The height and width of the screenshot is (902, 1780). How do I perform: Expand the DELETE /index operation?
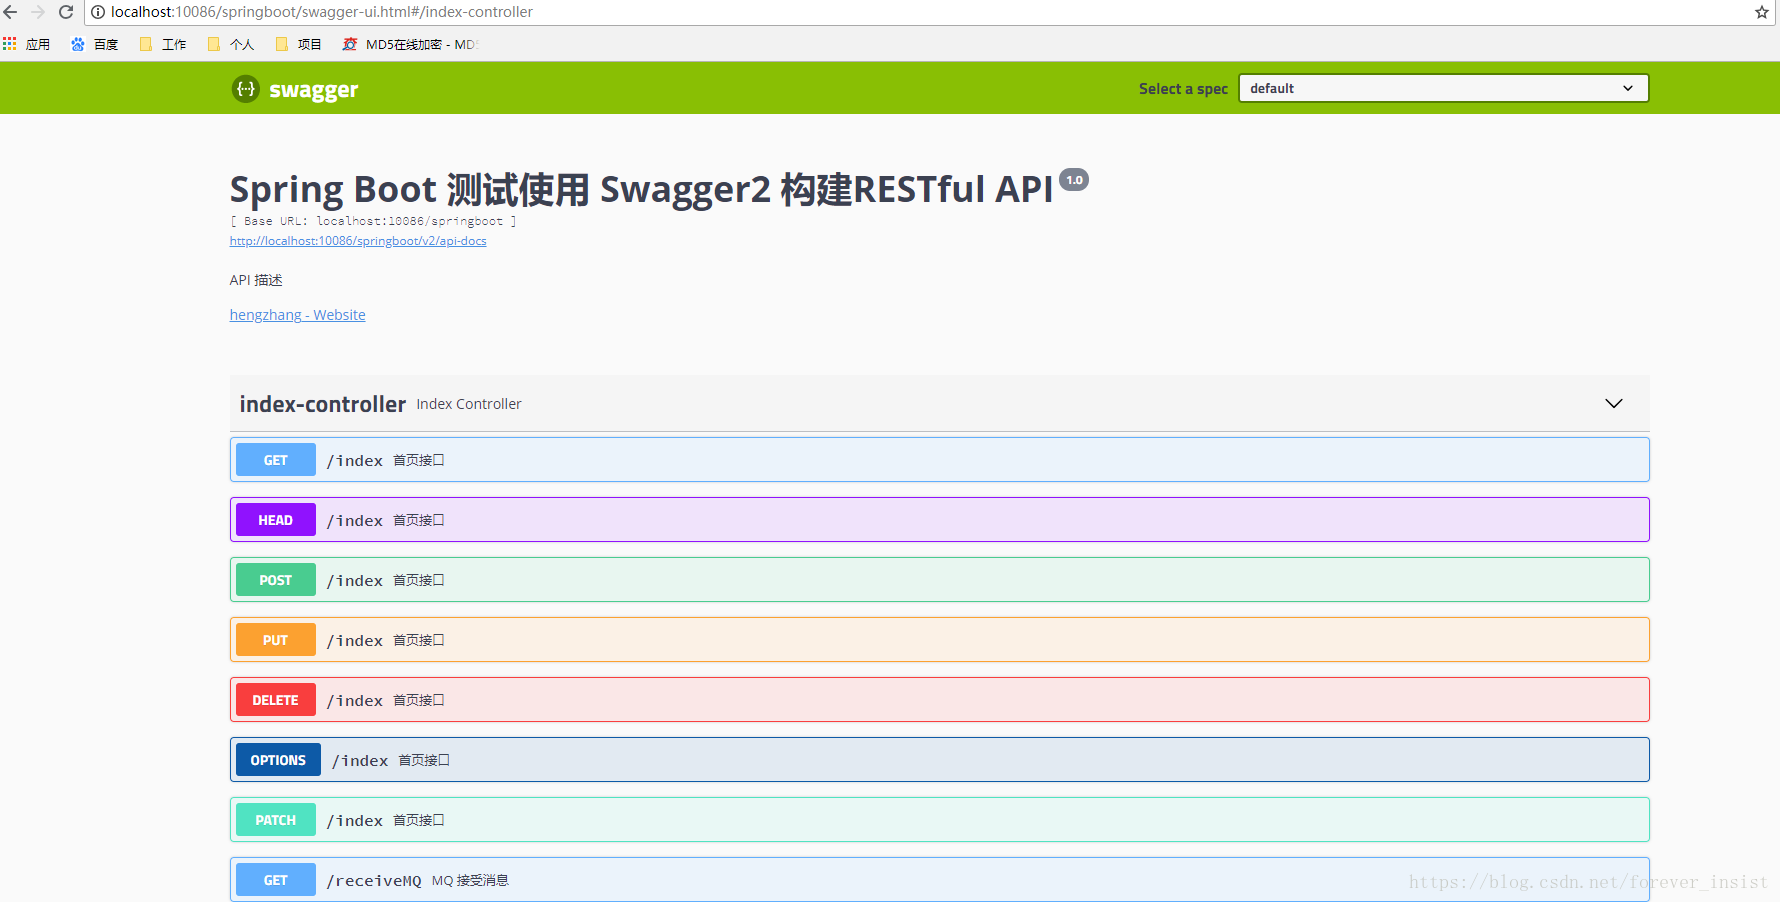940,700
